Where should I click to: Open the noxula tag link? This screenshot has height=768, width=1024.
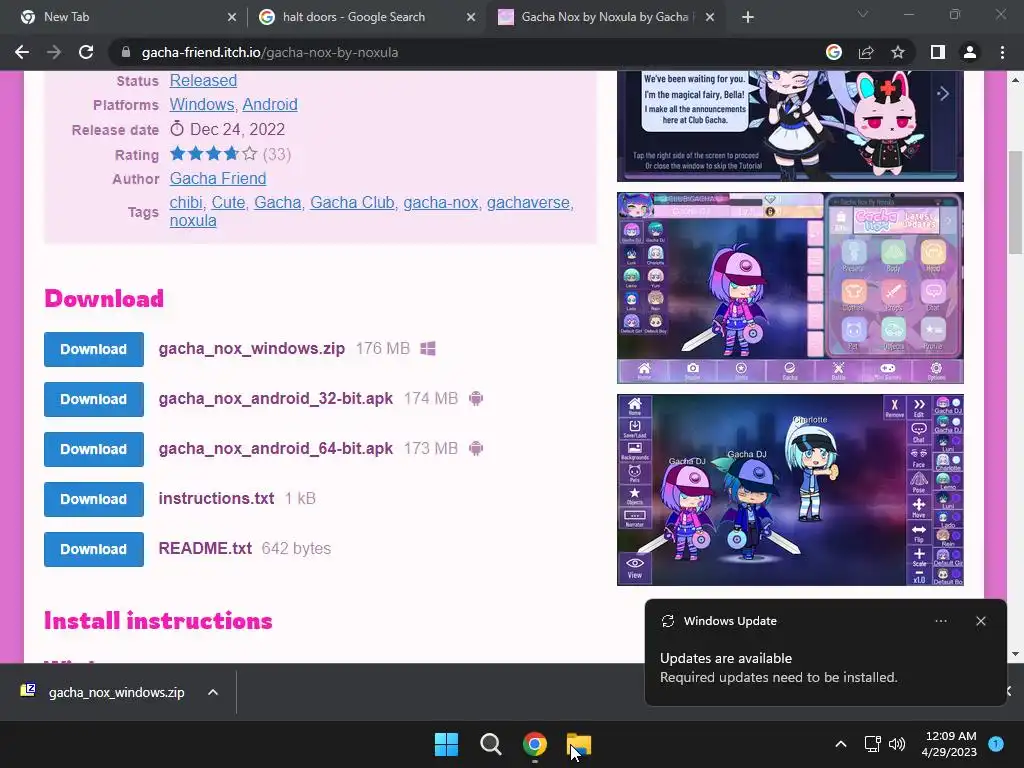pos(193,221)
